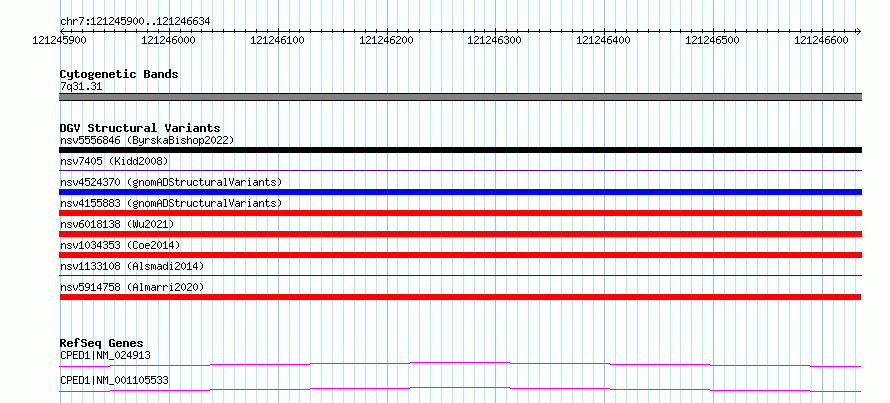Select nsv6018138 (Wu2021) label
This screenshot has width=890, height=403.
point(117,224)
